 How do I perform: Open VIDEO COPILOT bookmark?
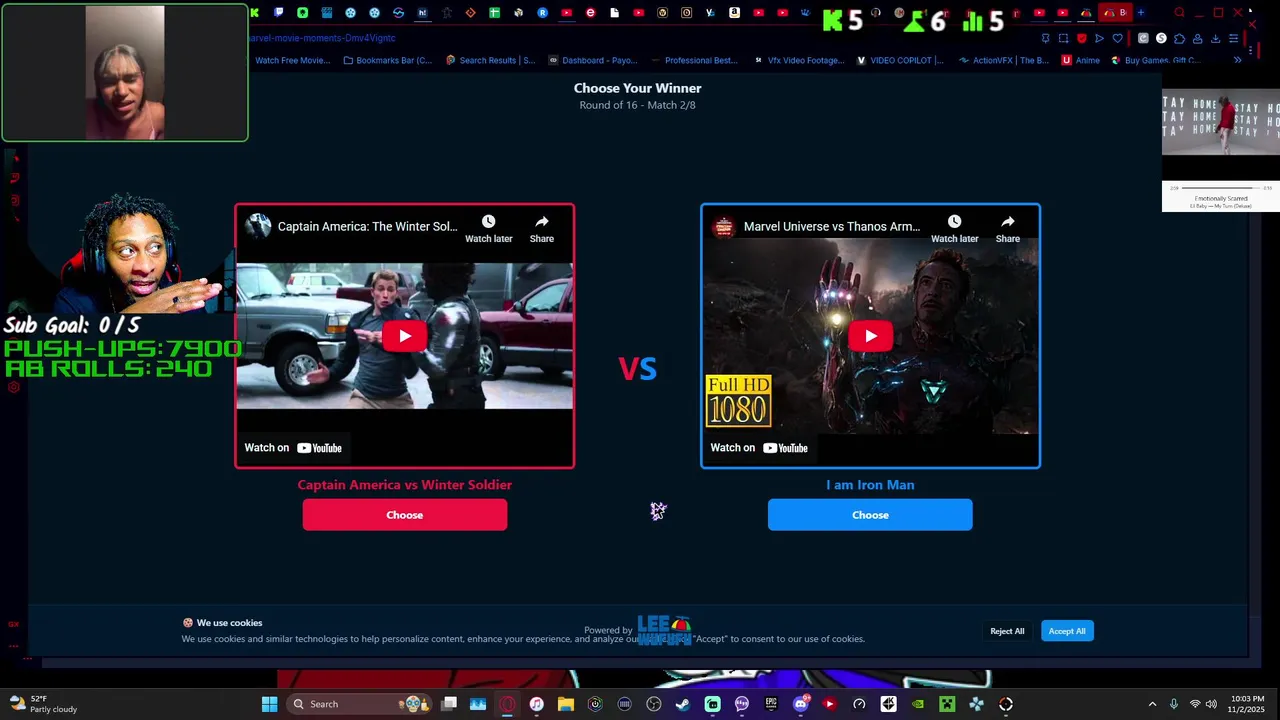click(x=900, y=60)
